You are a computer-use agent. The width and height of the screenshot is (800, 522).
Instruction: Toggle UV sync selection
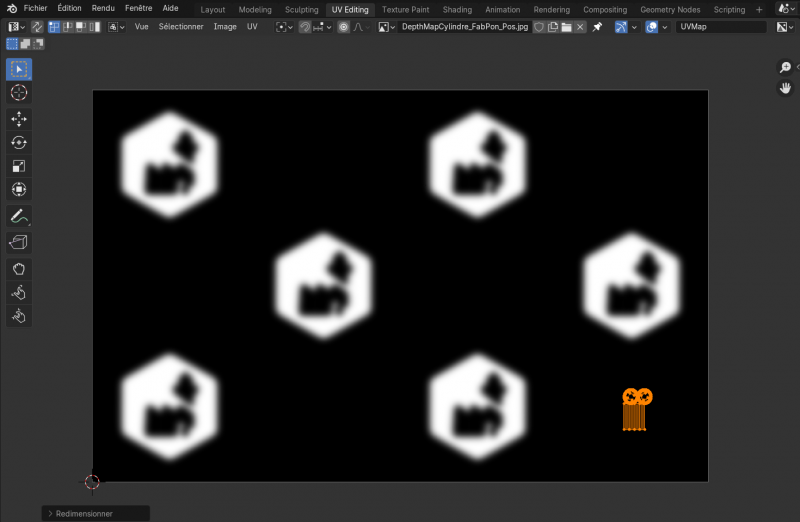tap(37, 27)
